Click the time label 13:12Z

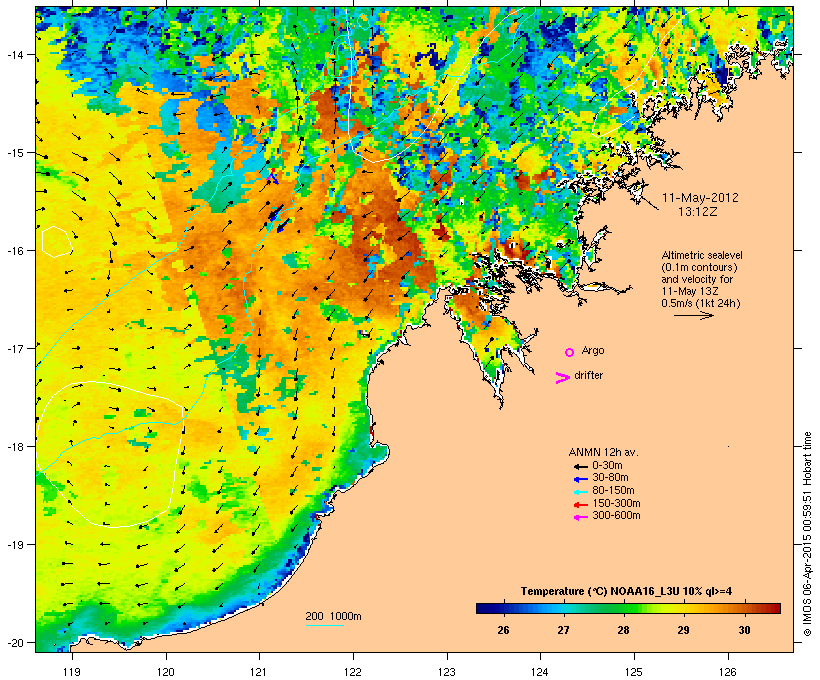(698, 212)
